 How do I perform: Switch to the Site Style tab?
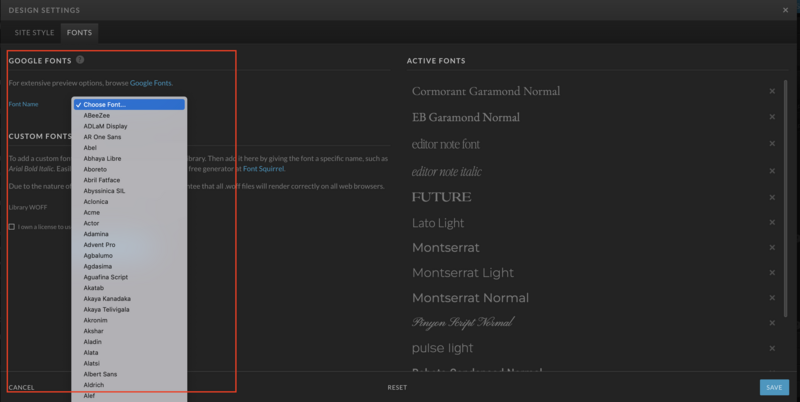34,33
